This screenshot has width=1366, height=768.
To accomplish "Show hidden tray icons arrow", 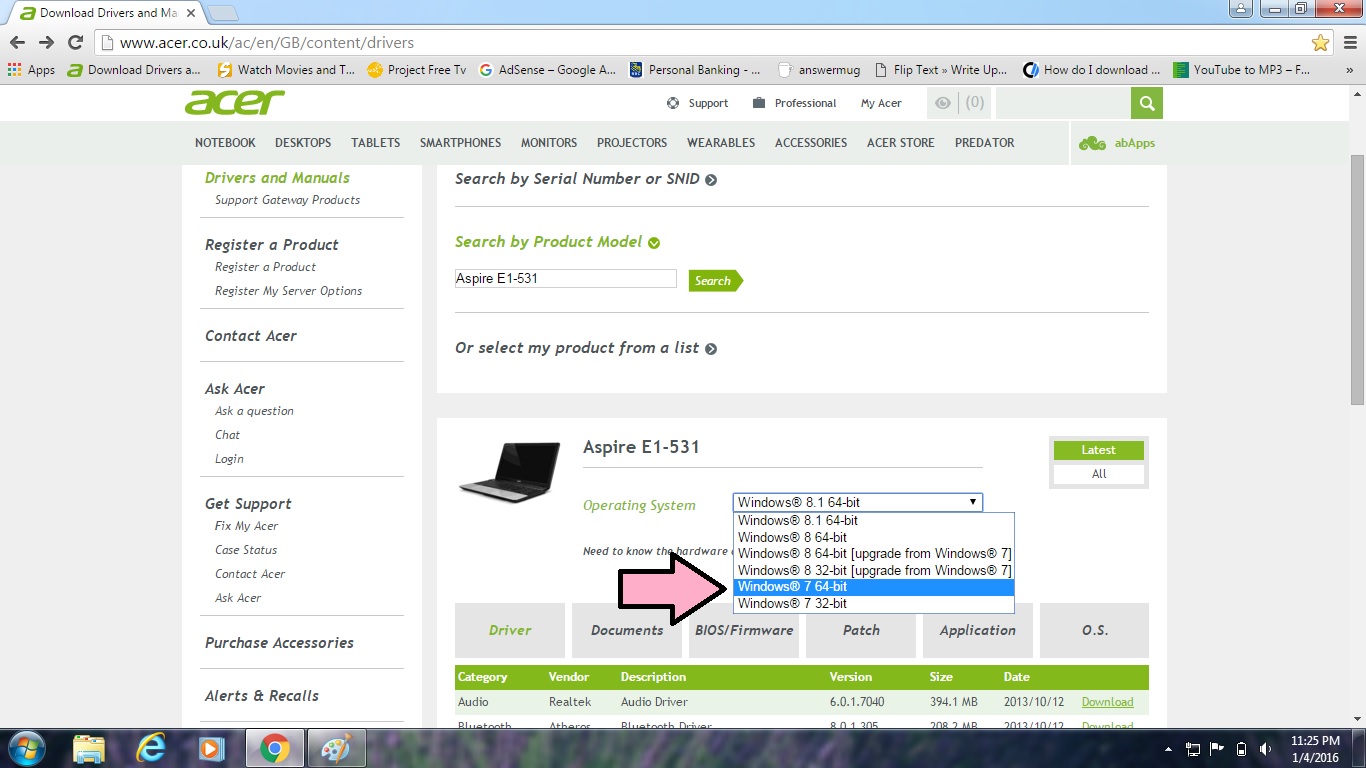I will point(1168,749).
